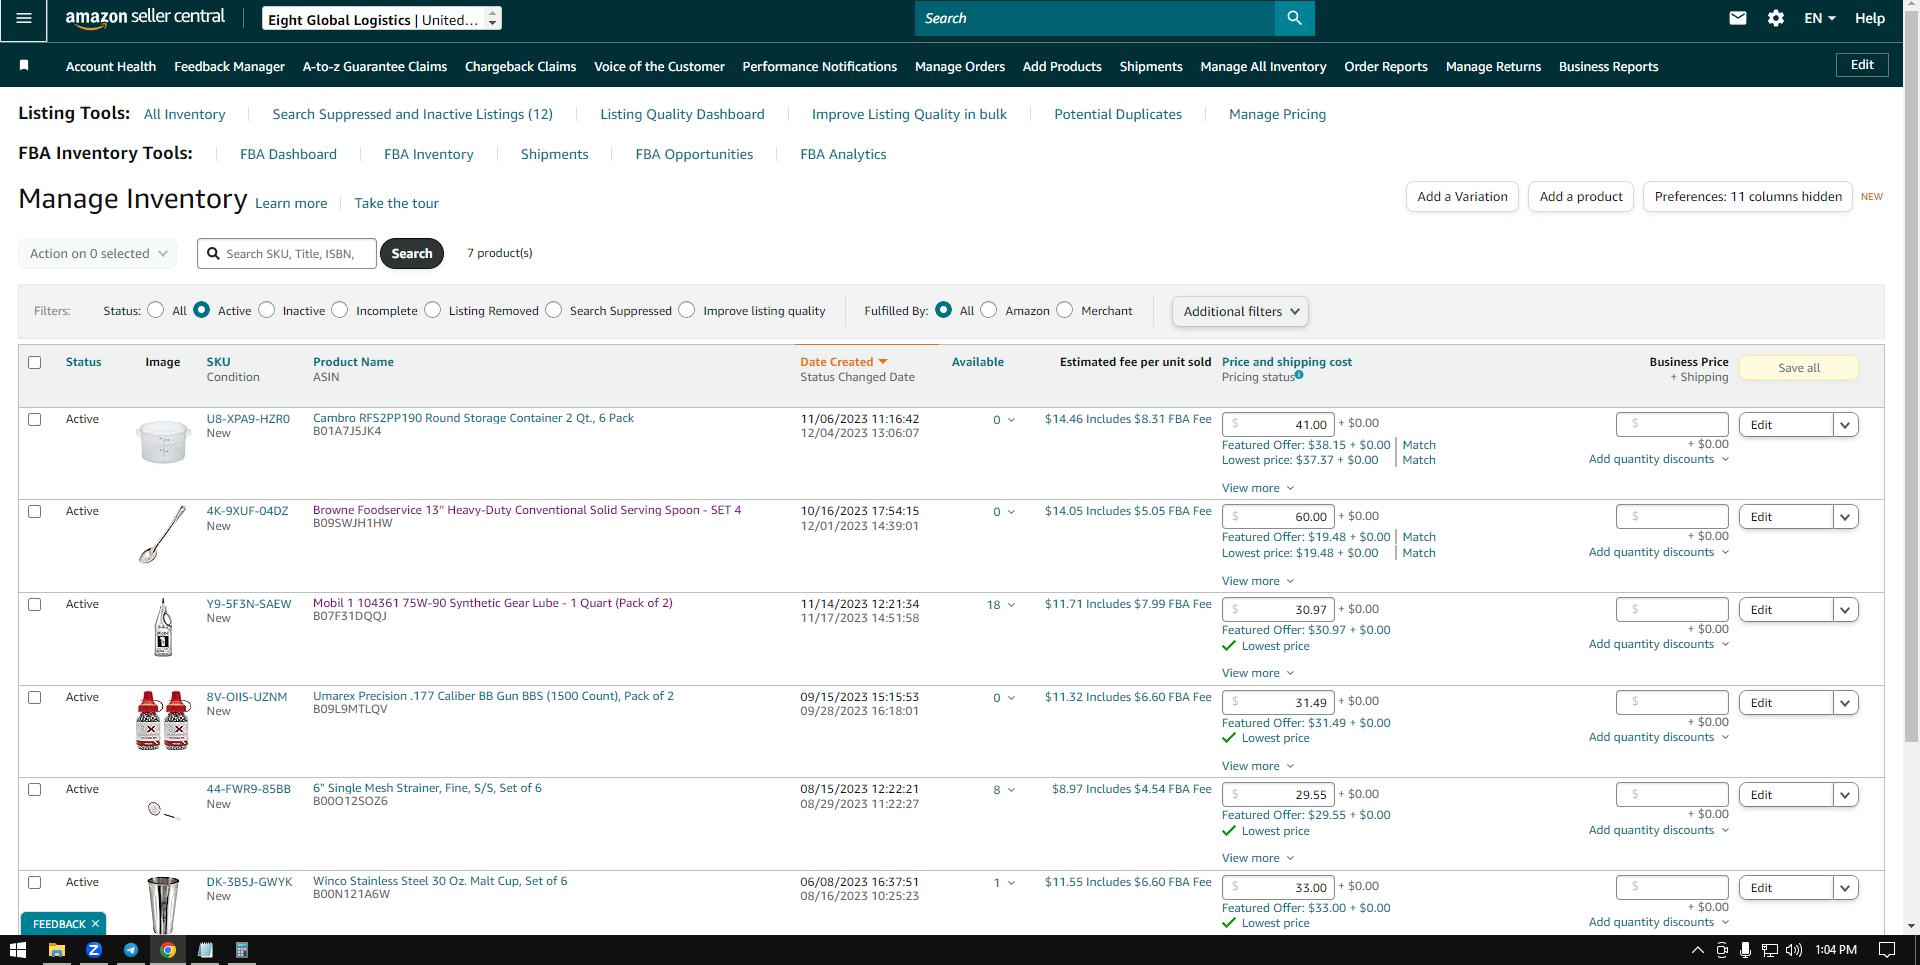The image size is (1920, 965).
Task: Open the network tray icon
Action: (1770, 950)
